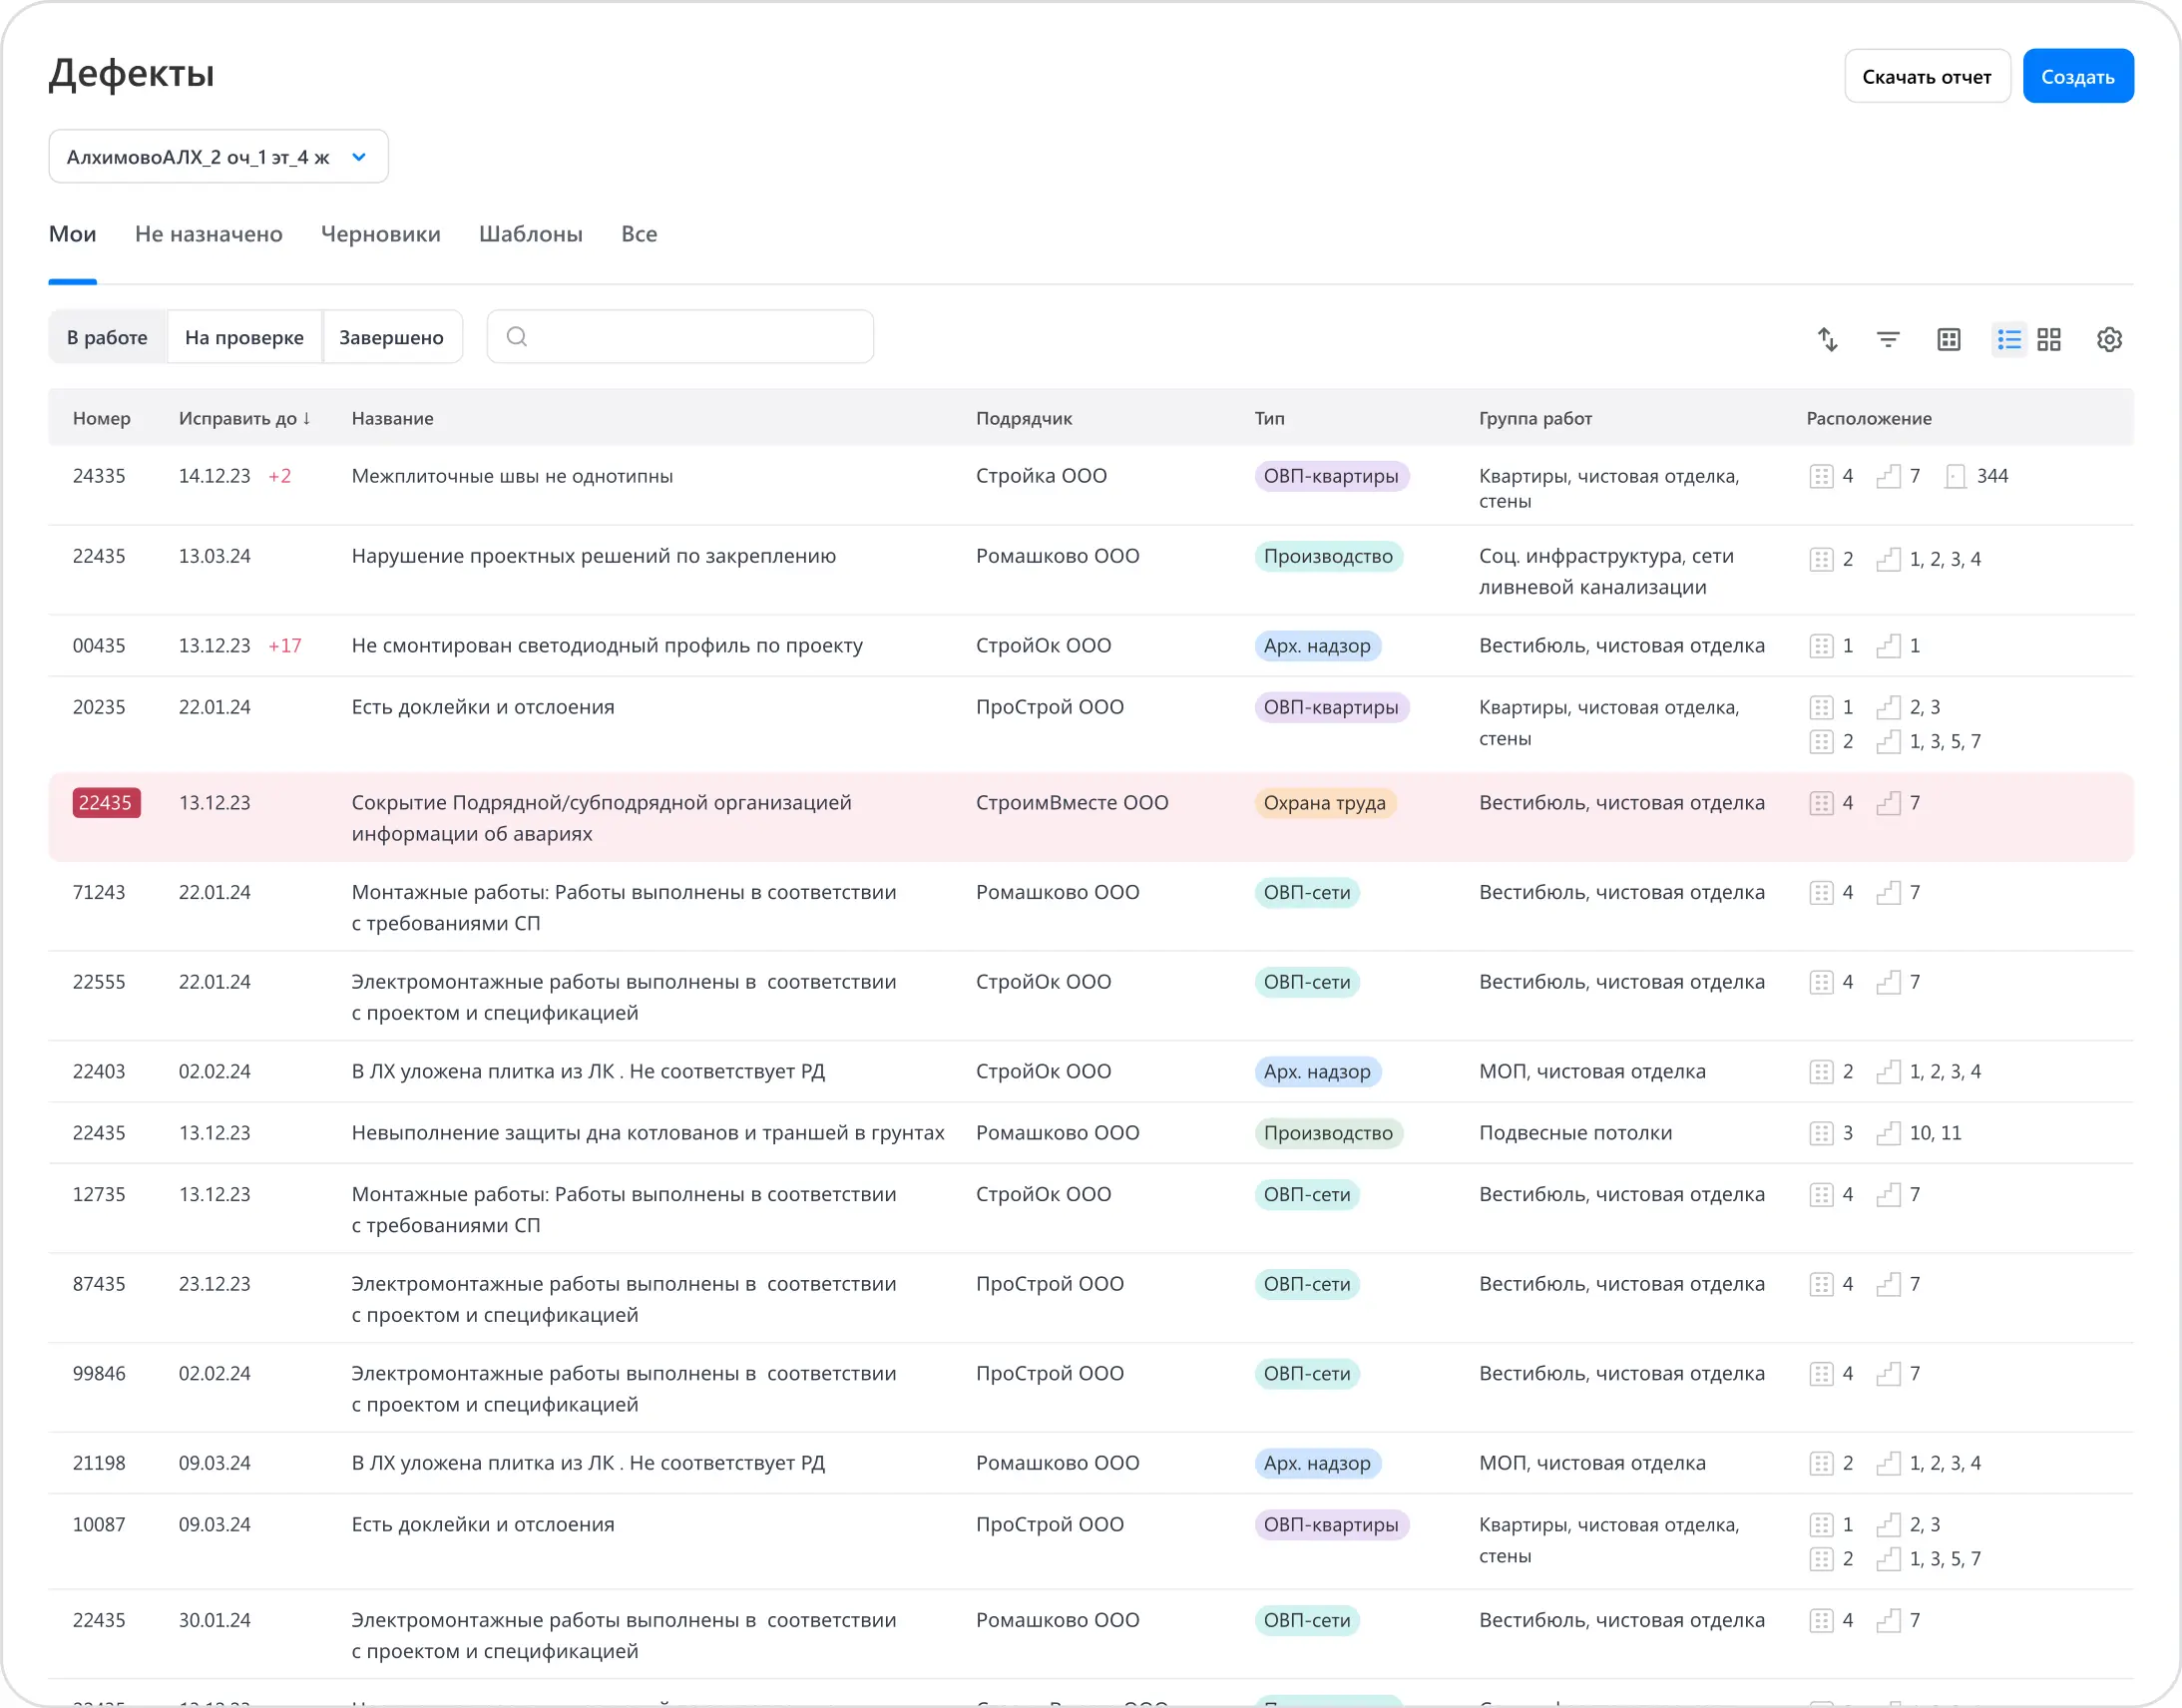Click building icon in row 99846
The width and height of the screenshot is (2182, 1708).
pyautogui.click(x=1821, y=1374)
